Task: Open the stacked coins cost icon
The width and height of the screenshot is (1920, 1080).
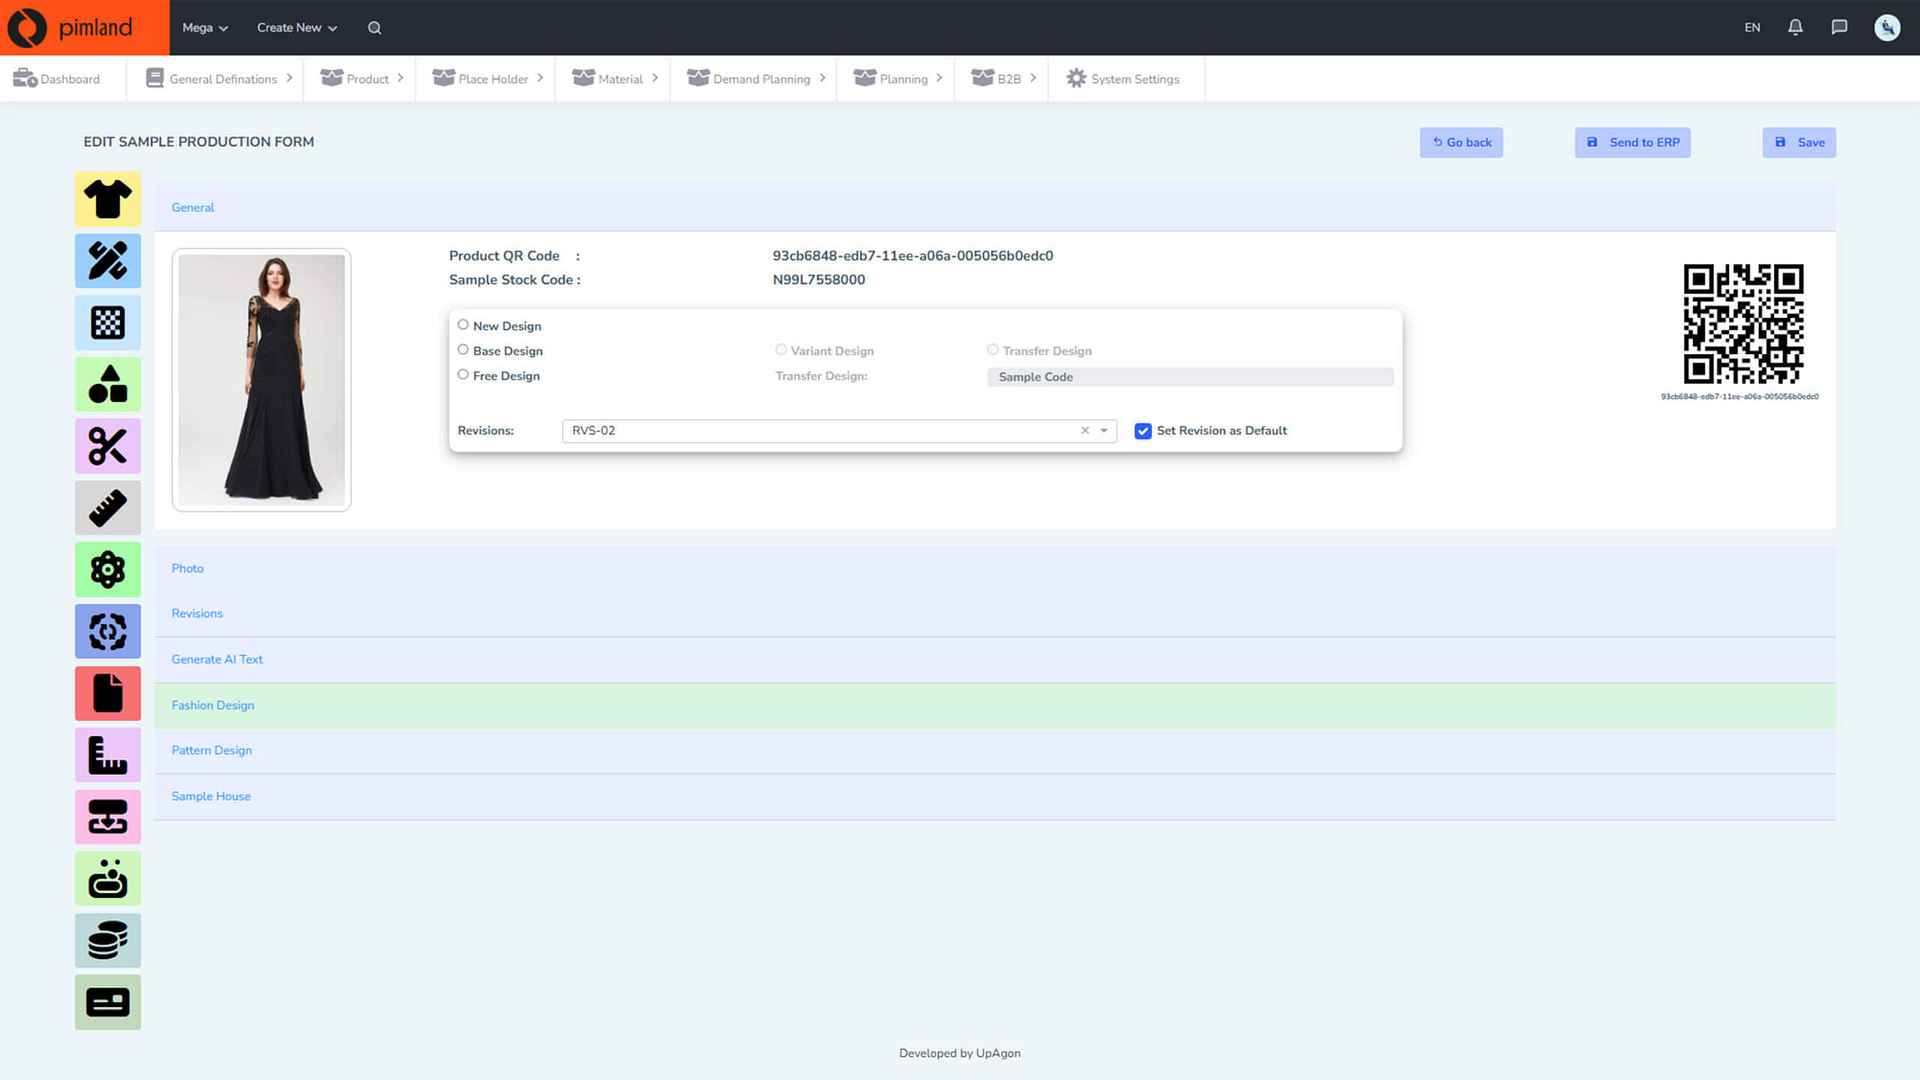Action: click(x=108, y=940)
